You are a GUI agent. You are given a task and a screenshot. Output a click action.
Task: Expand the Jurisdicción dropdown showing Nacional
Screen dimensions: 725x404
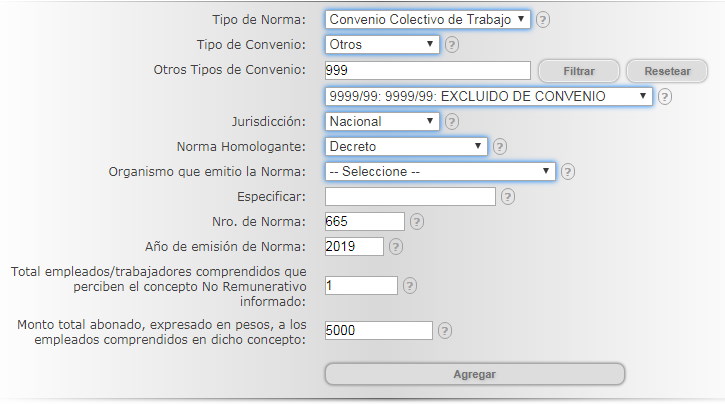coord(383,121)
